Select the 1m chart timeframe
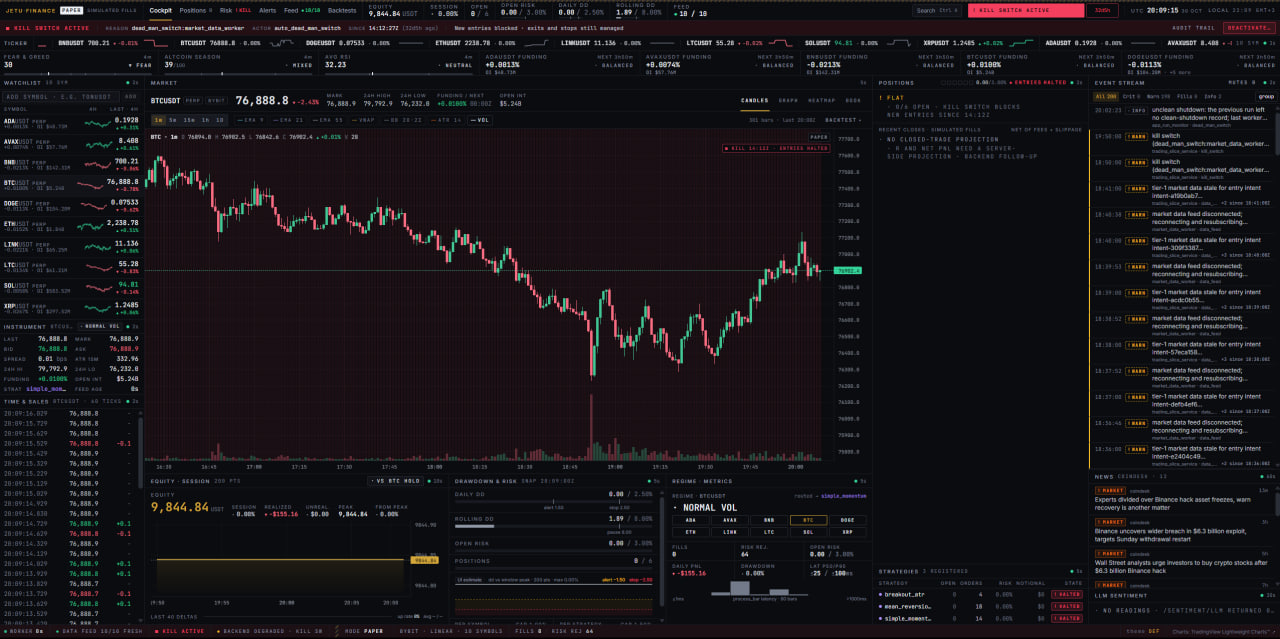This screenshot has height=639, width=1280. (158, 119)
